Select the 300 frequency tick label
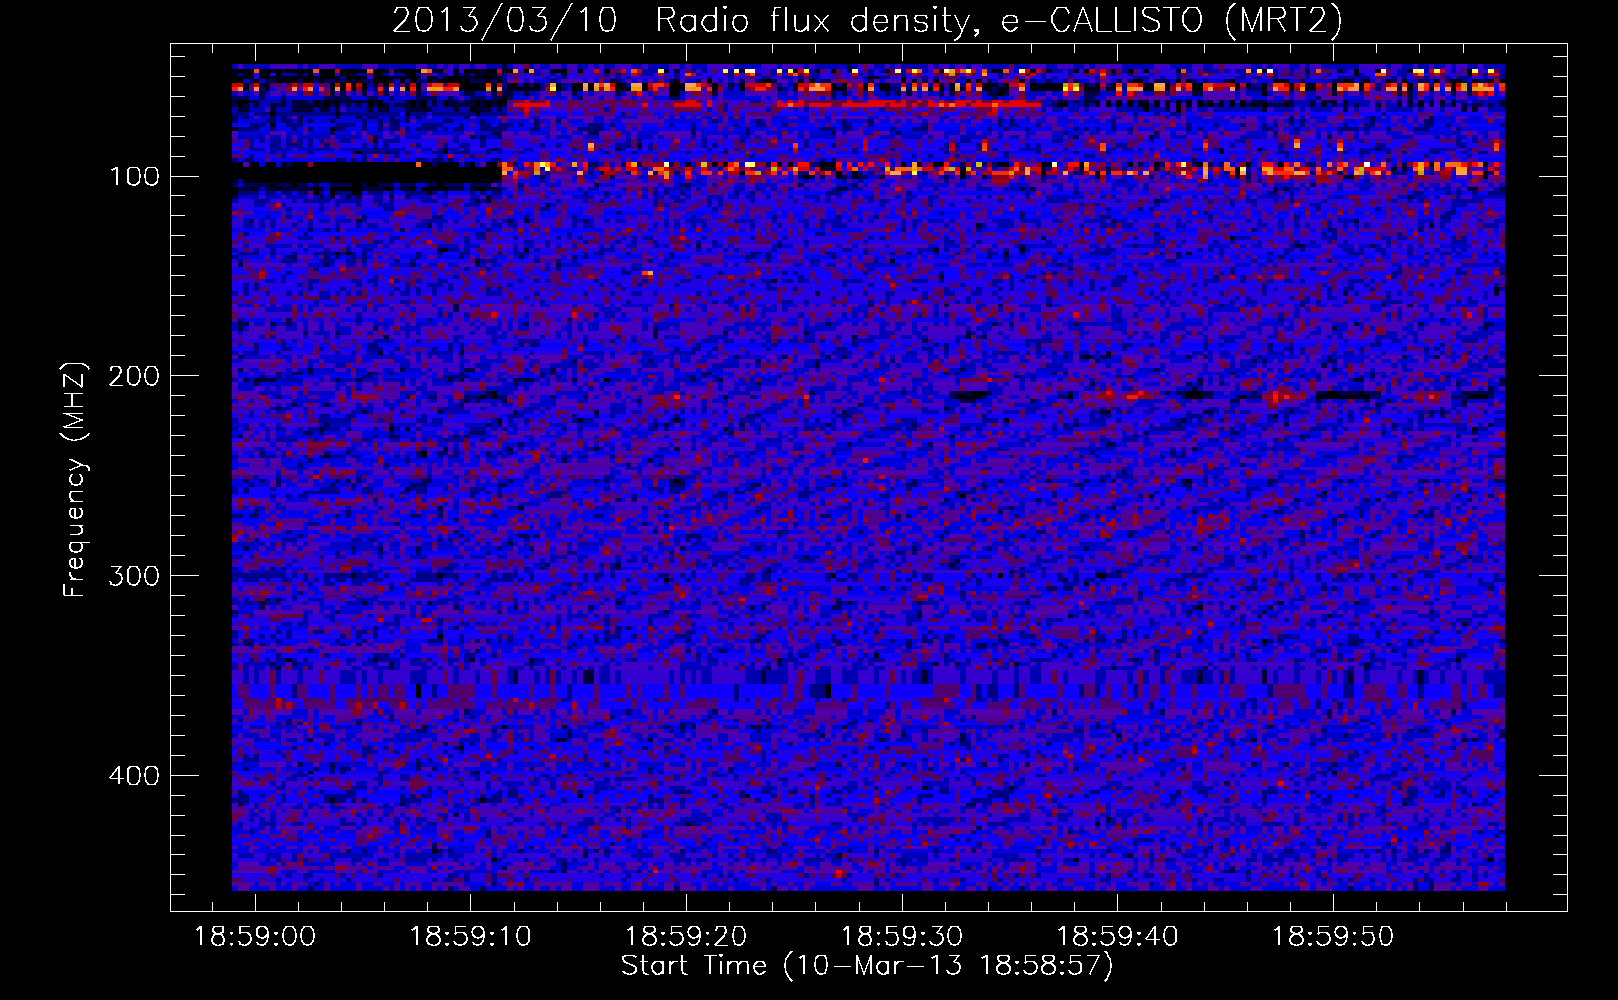This screenshot has height=1000, width=1618. pos(134,576)
